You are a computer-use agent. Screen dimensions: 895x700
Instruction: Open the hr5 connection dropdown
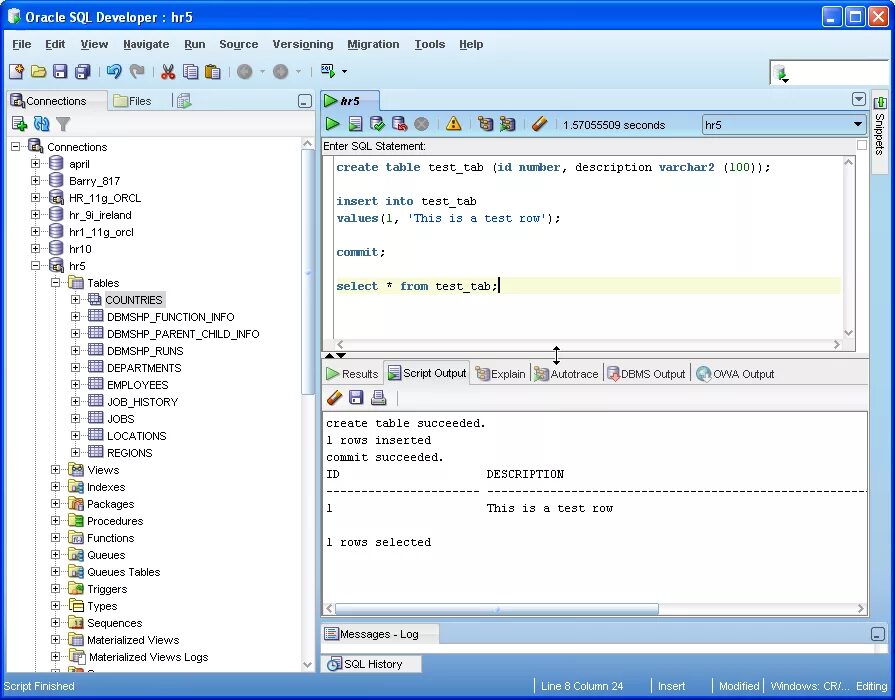[858, 125]
